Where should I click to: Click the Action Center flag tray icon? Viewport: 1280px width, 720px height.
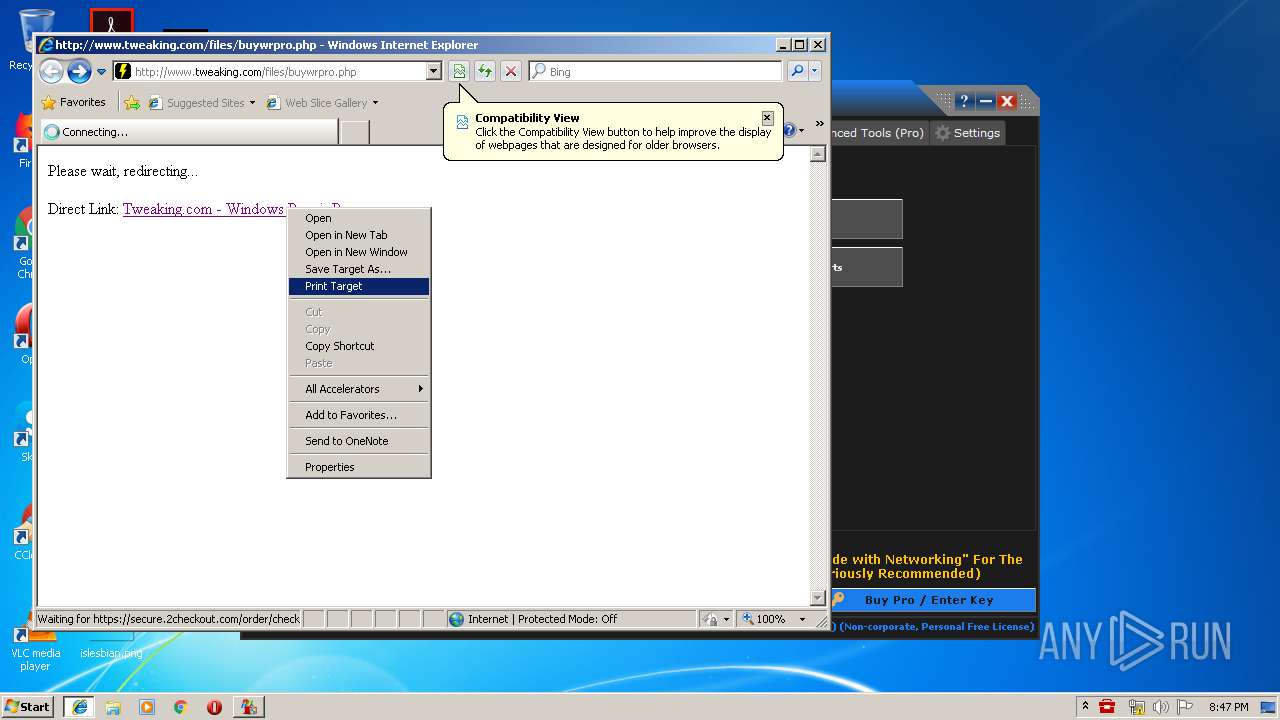click(x=1185, y=706)
